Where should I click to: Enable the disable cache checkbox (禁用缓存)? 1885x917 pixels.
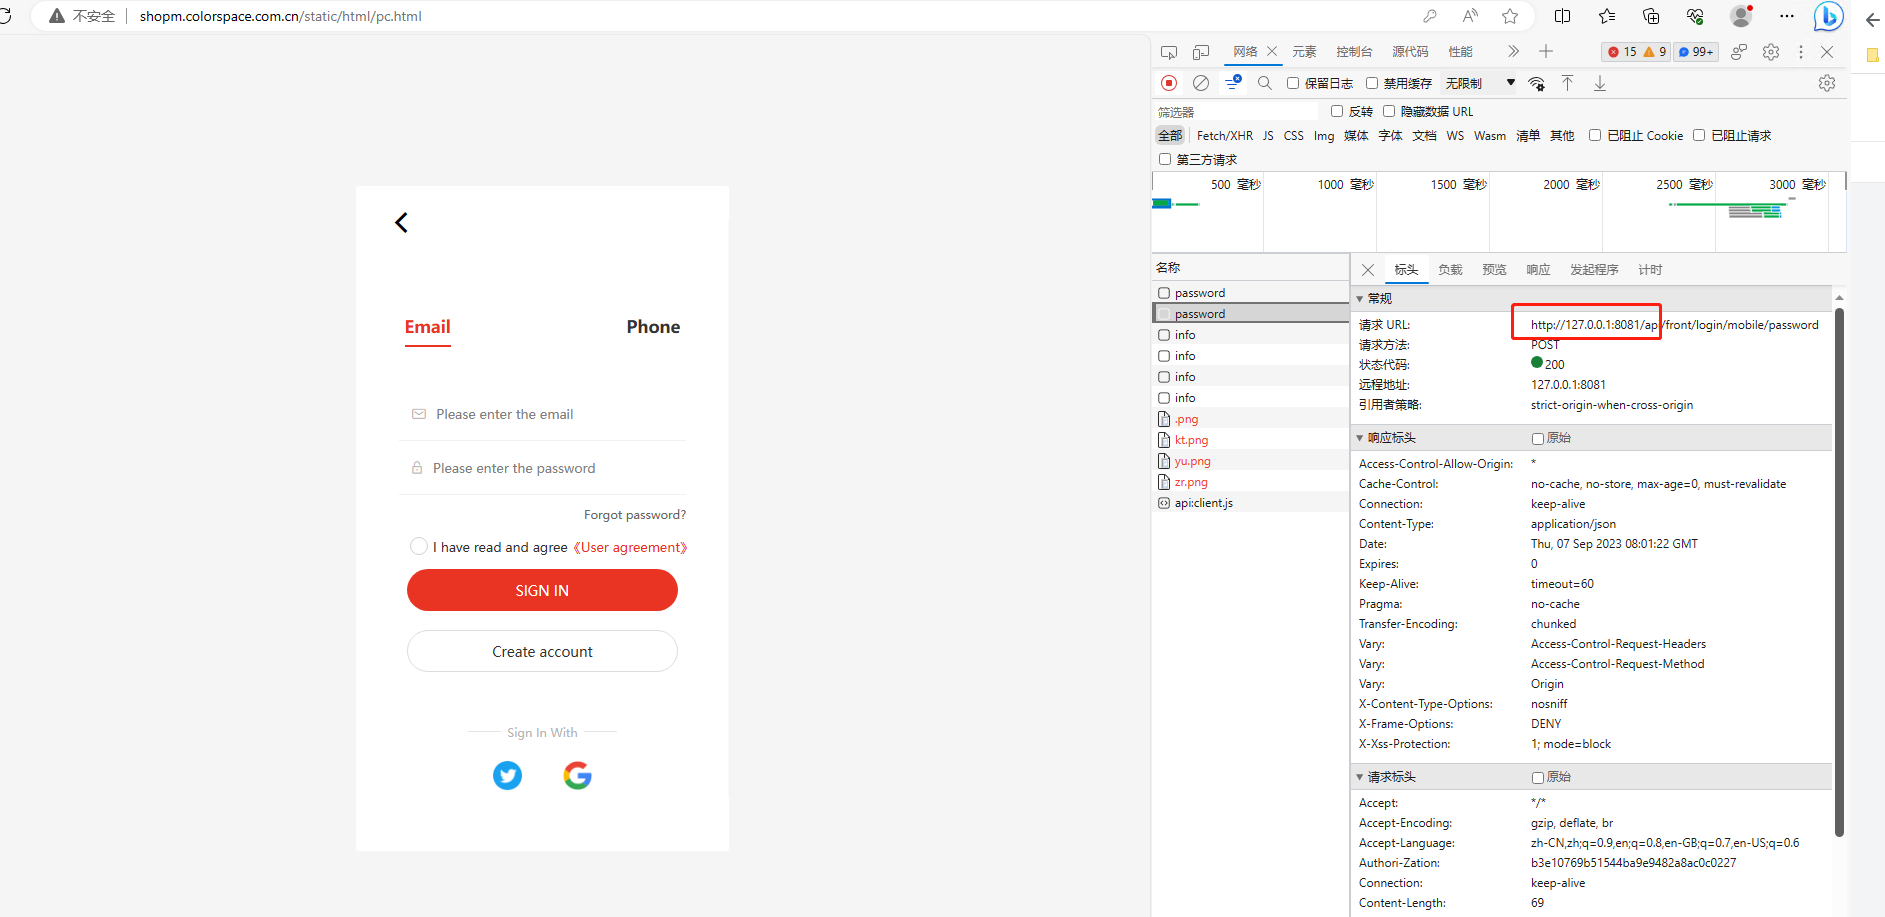1372,83
